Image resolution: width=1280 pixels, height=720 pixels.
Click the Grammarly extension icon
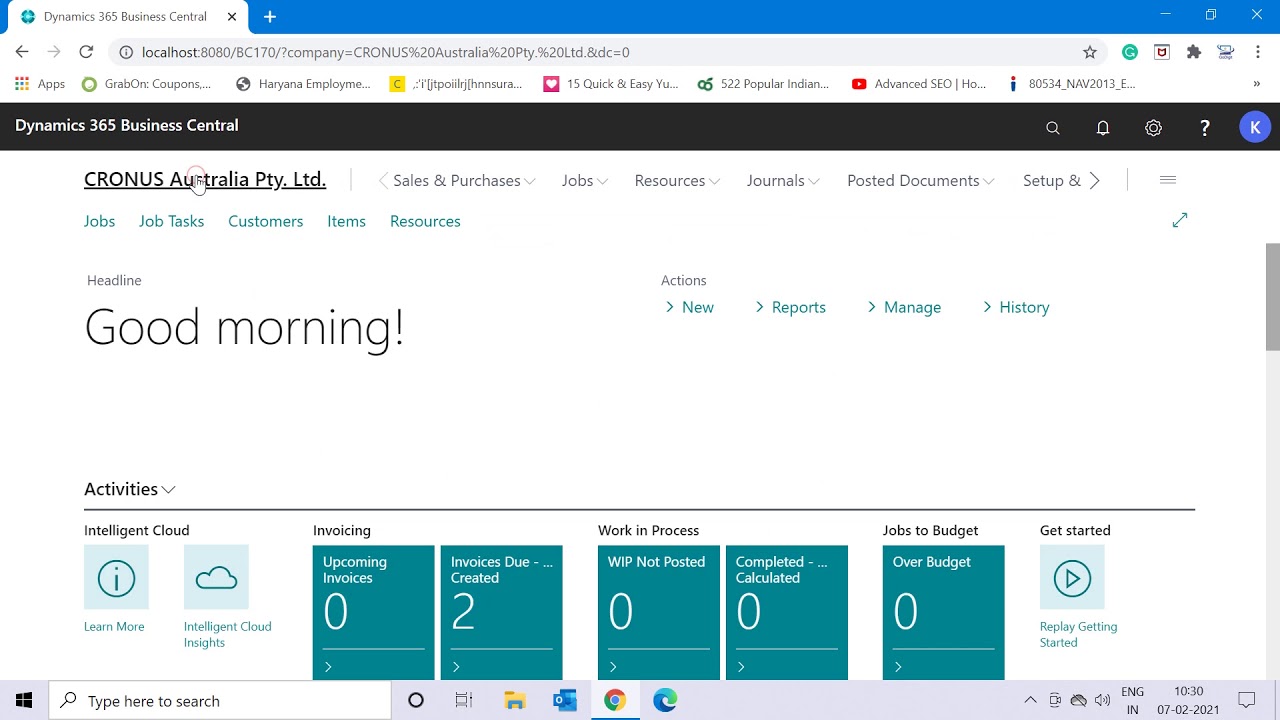(1130, 52)
